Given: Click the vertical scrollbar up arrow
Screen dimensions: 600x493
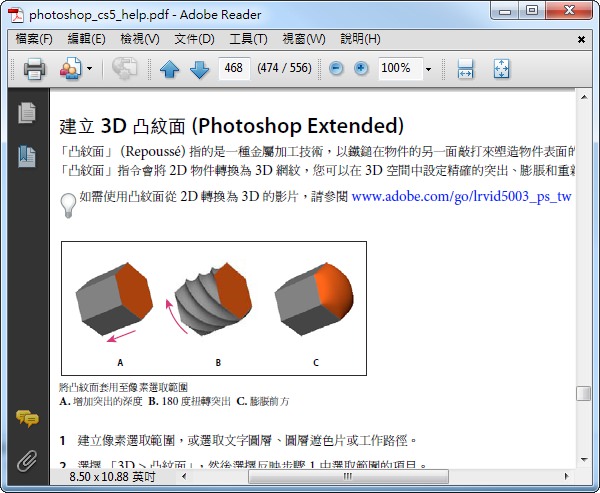Looking at the screenshot, I should coord(584,97).
